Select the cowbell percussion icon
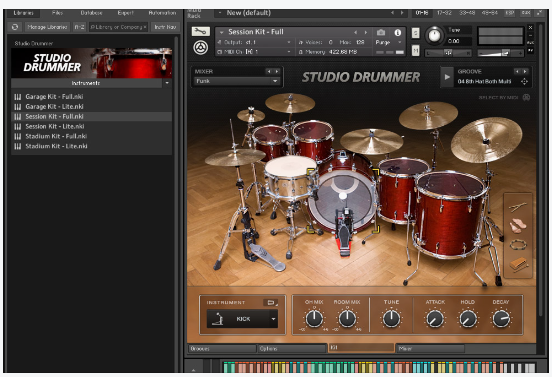This screenshot has width=552, height=377. click(518, 264)
